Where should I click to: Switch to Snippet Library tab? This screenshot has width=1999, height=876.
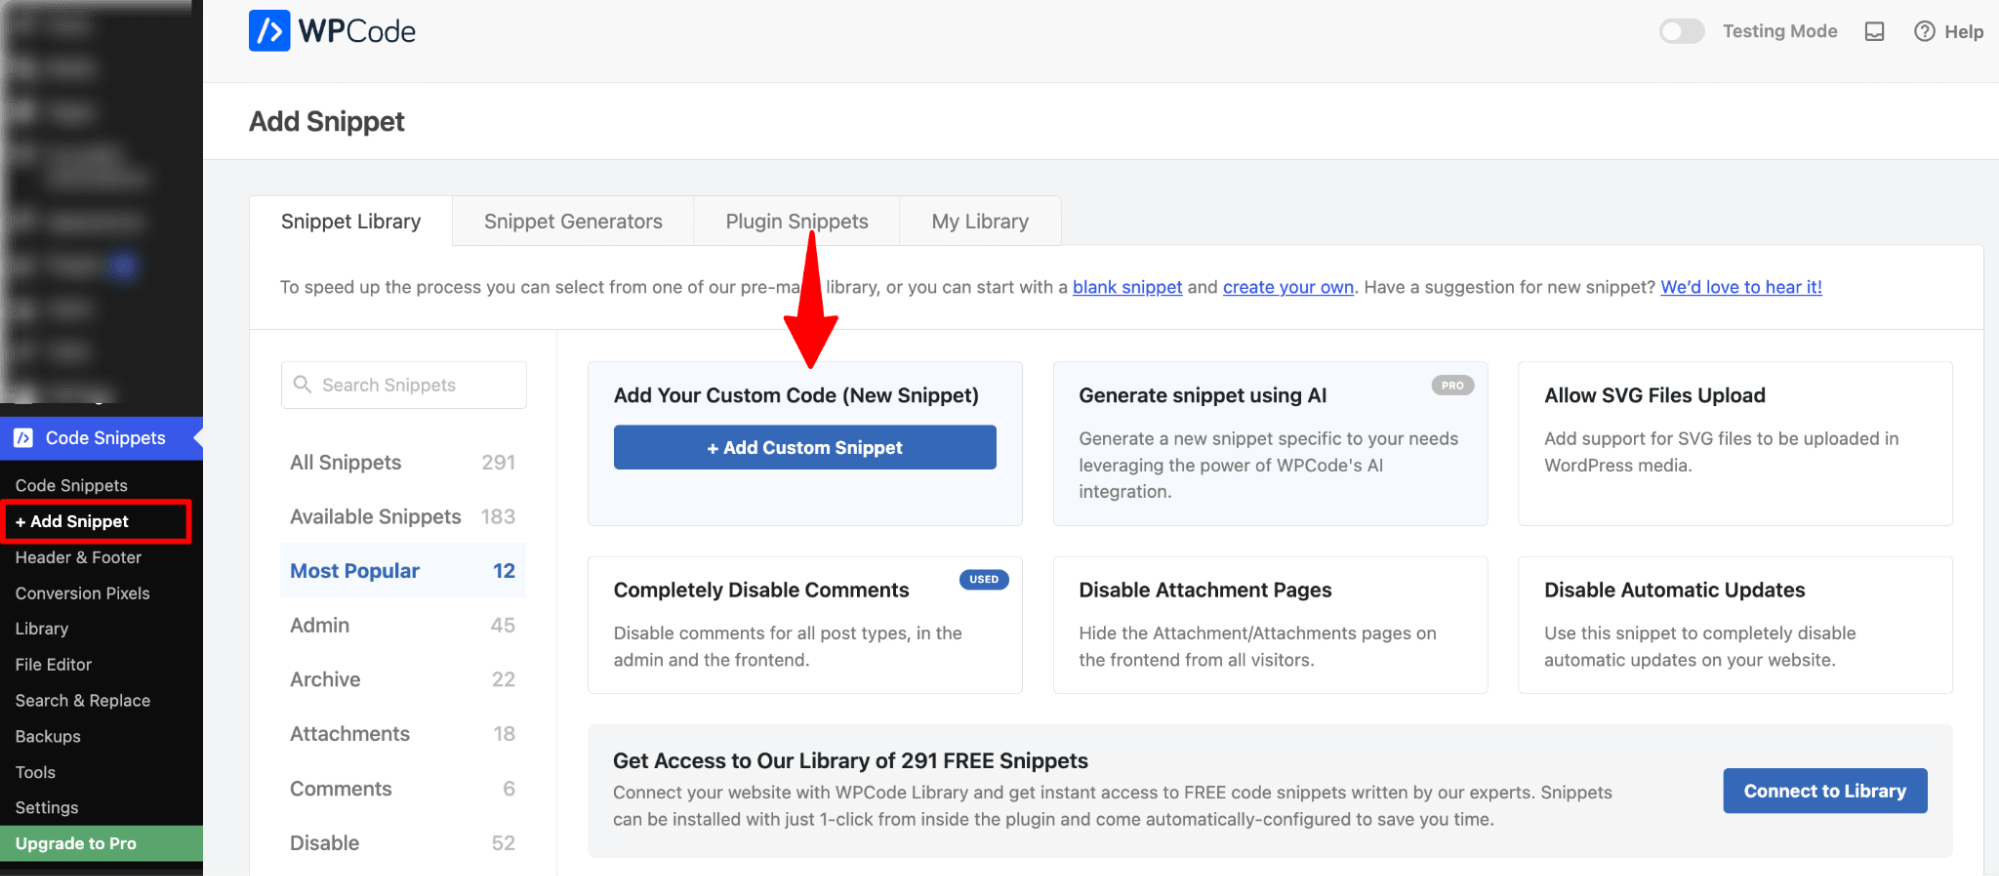click(351, 221)
